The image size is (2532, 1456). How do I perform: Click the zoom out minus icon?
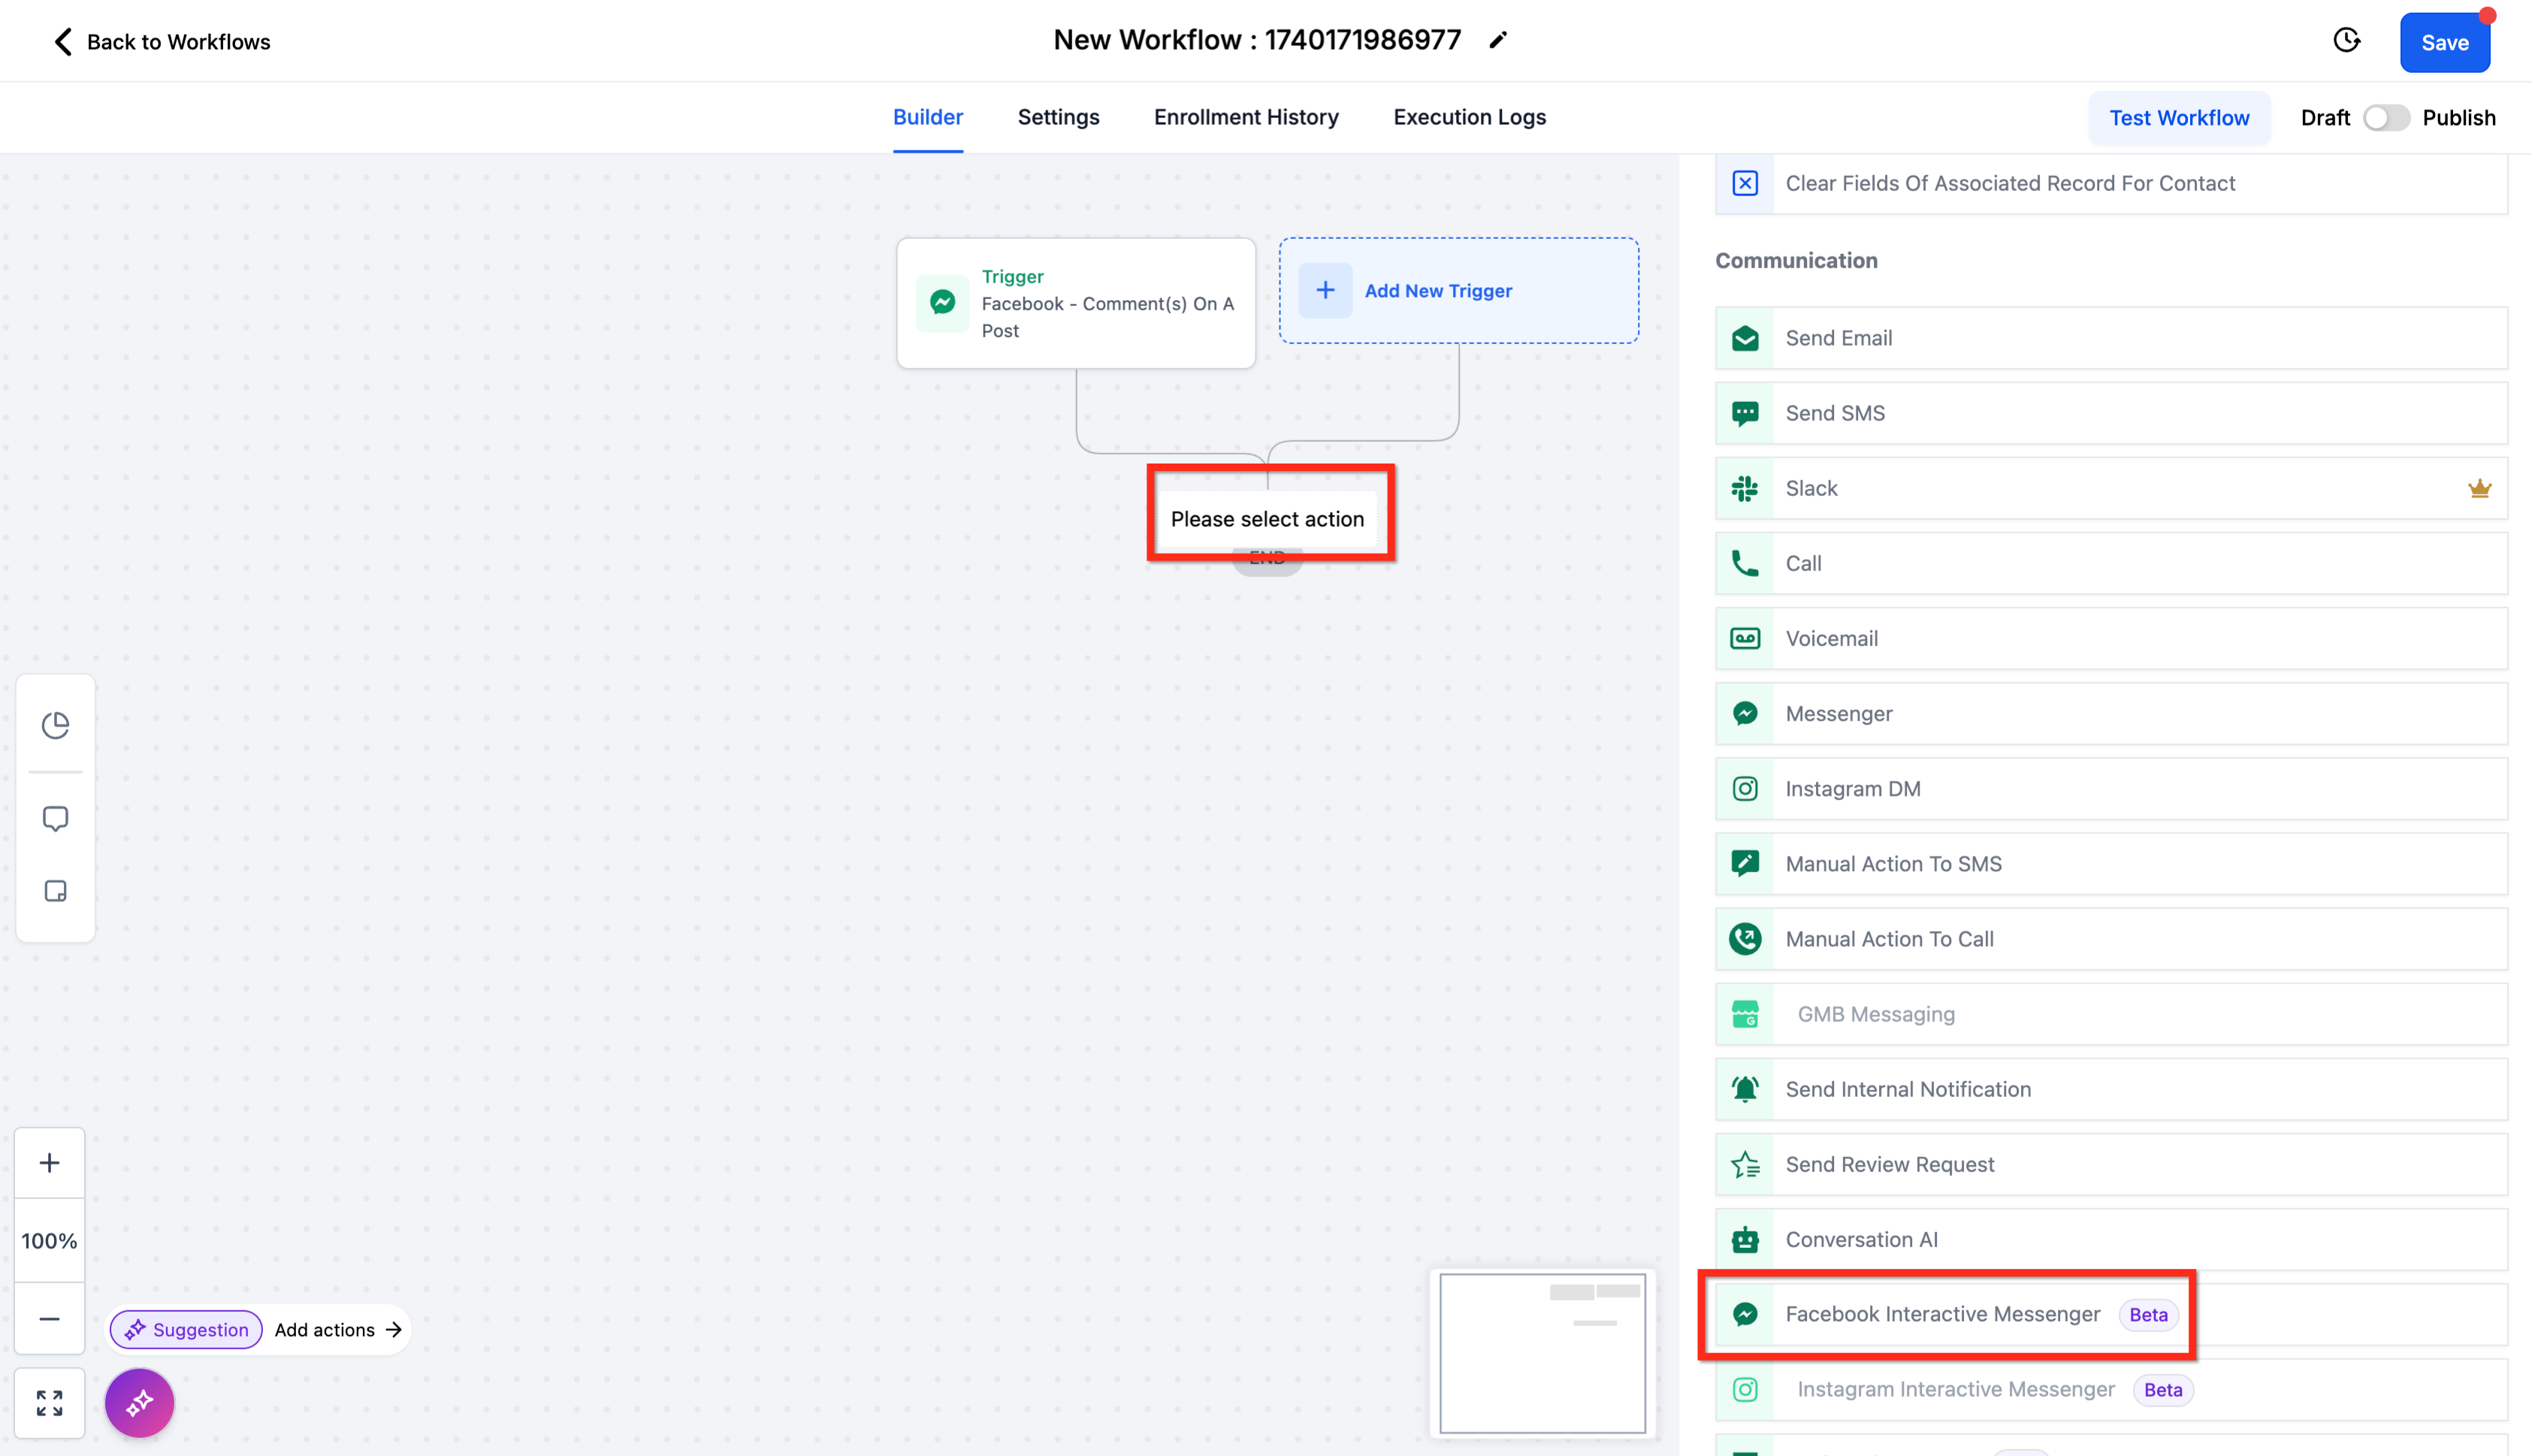(49, 1318)
